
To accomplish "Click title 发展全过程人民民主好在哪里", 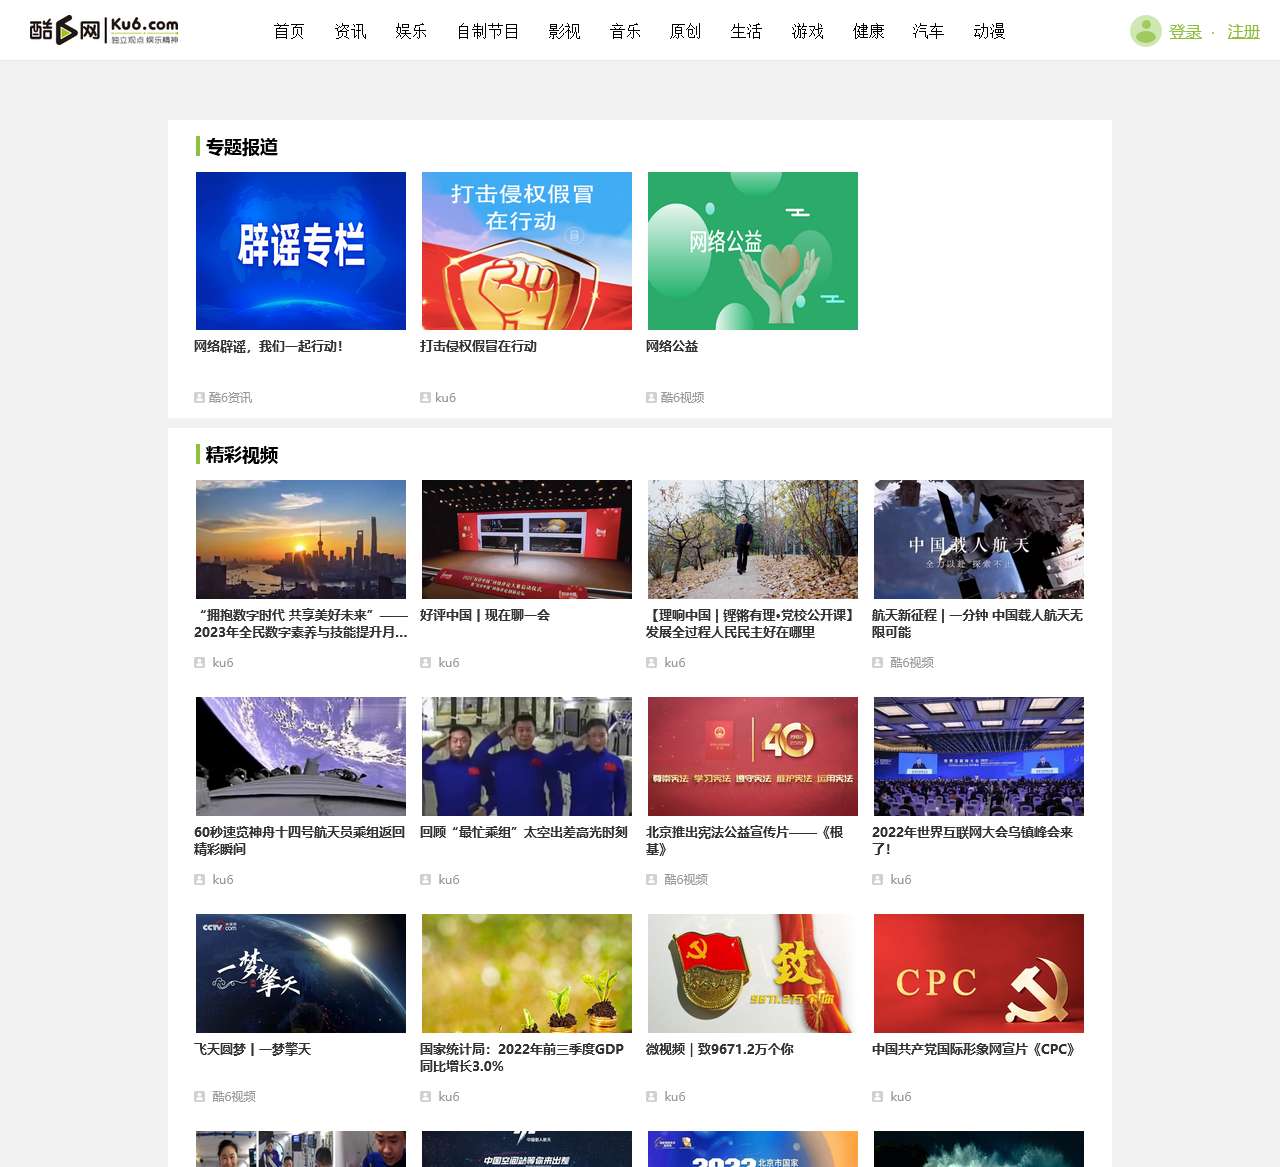I will [751, 623].
